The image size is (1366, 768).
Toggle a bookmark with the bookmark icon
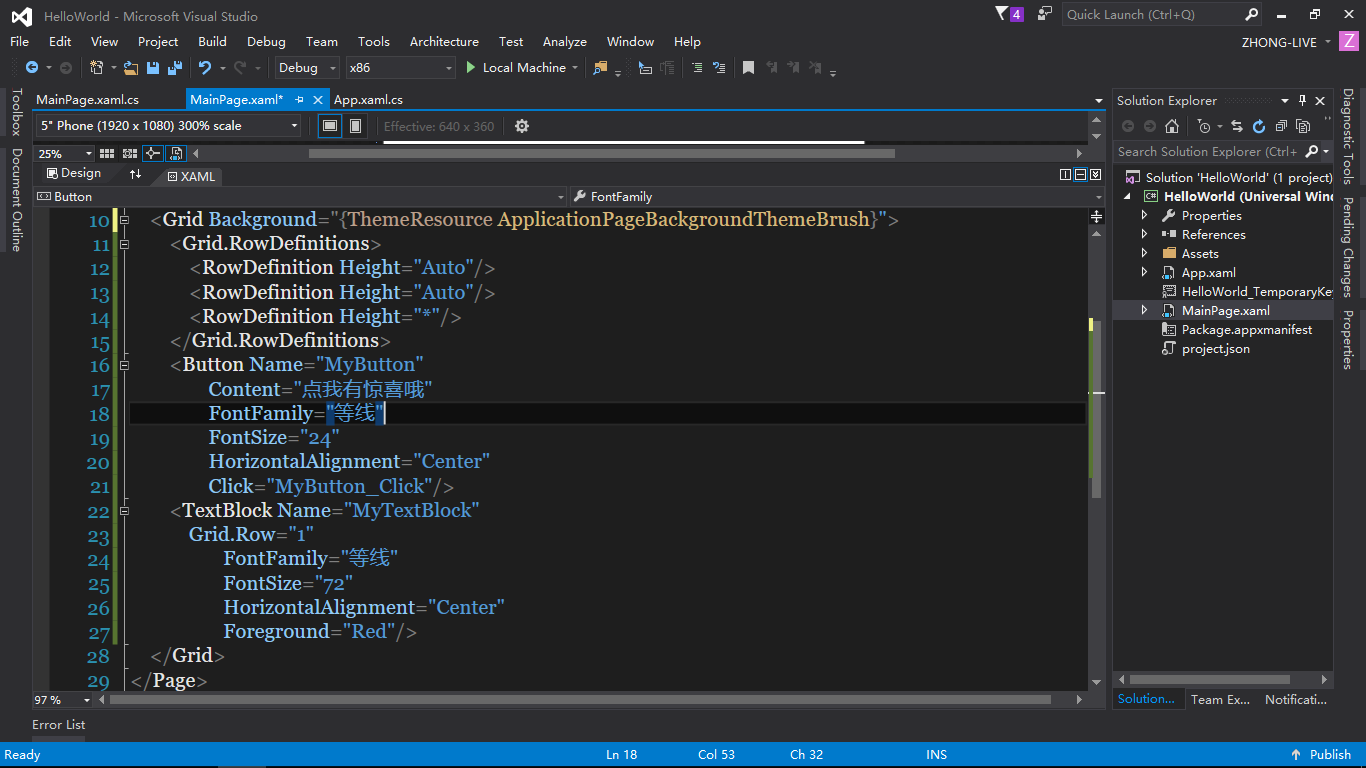point(747,67)
